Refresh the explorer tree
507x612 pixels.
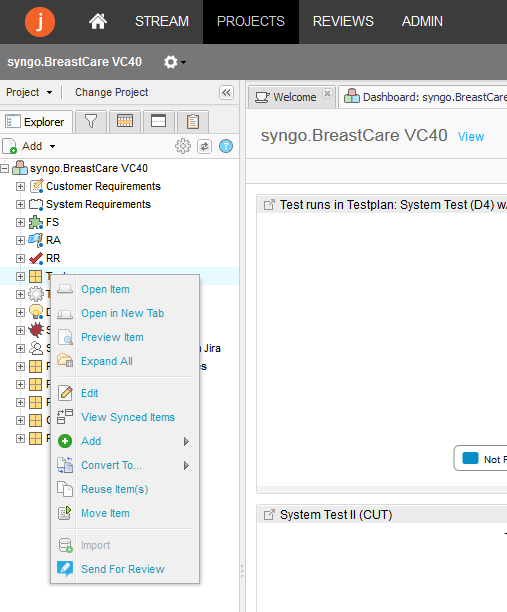click(x=205, y=146)
